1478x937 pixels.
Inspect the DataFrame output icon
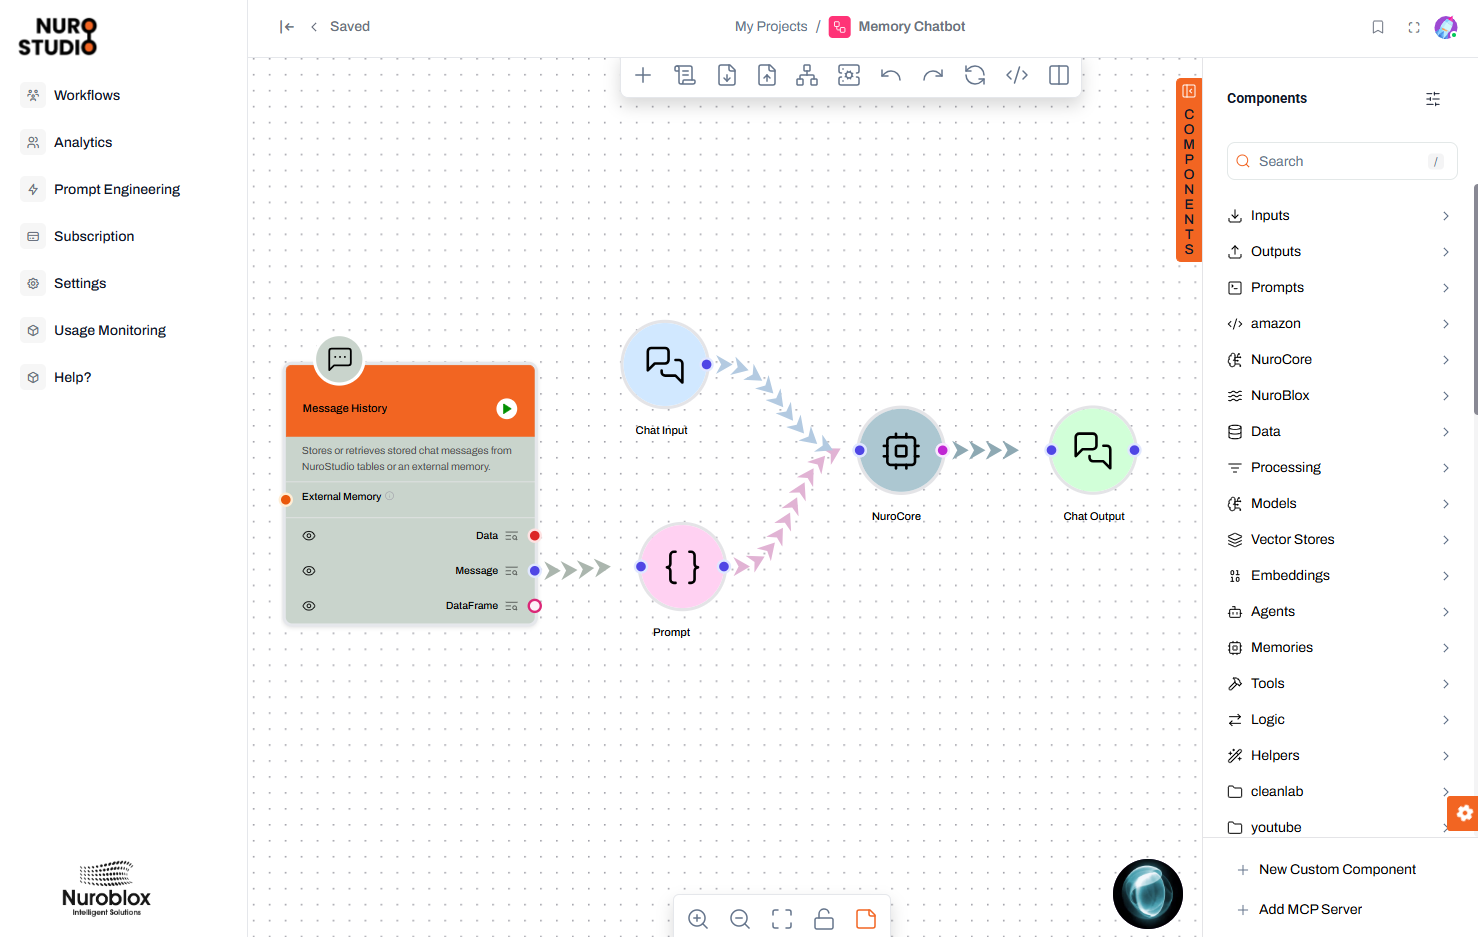pos(512,606)
